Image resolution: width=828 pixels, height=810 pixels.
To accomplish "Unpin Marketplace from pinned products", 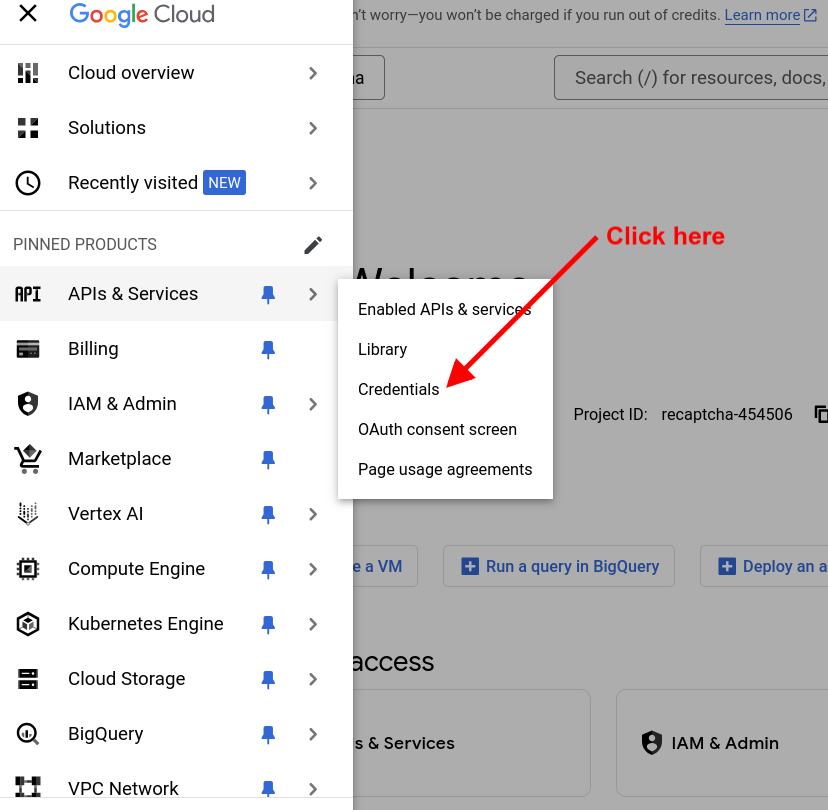I will [268, 459].
